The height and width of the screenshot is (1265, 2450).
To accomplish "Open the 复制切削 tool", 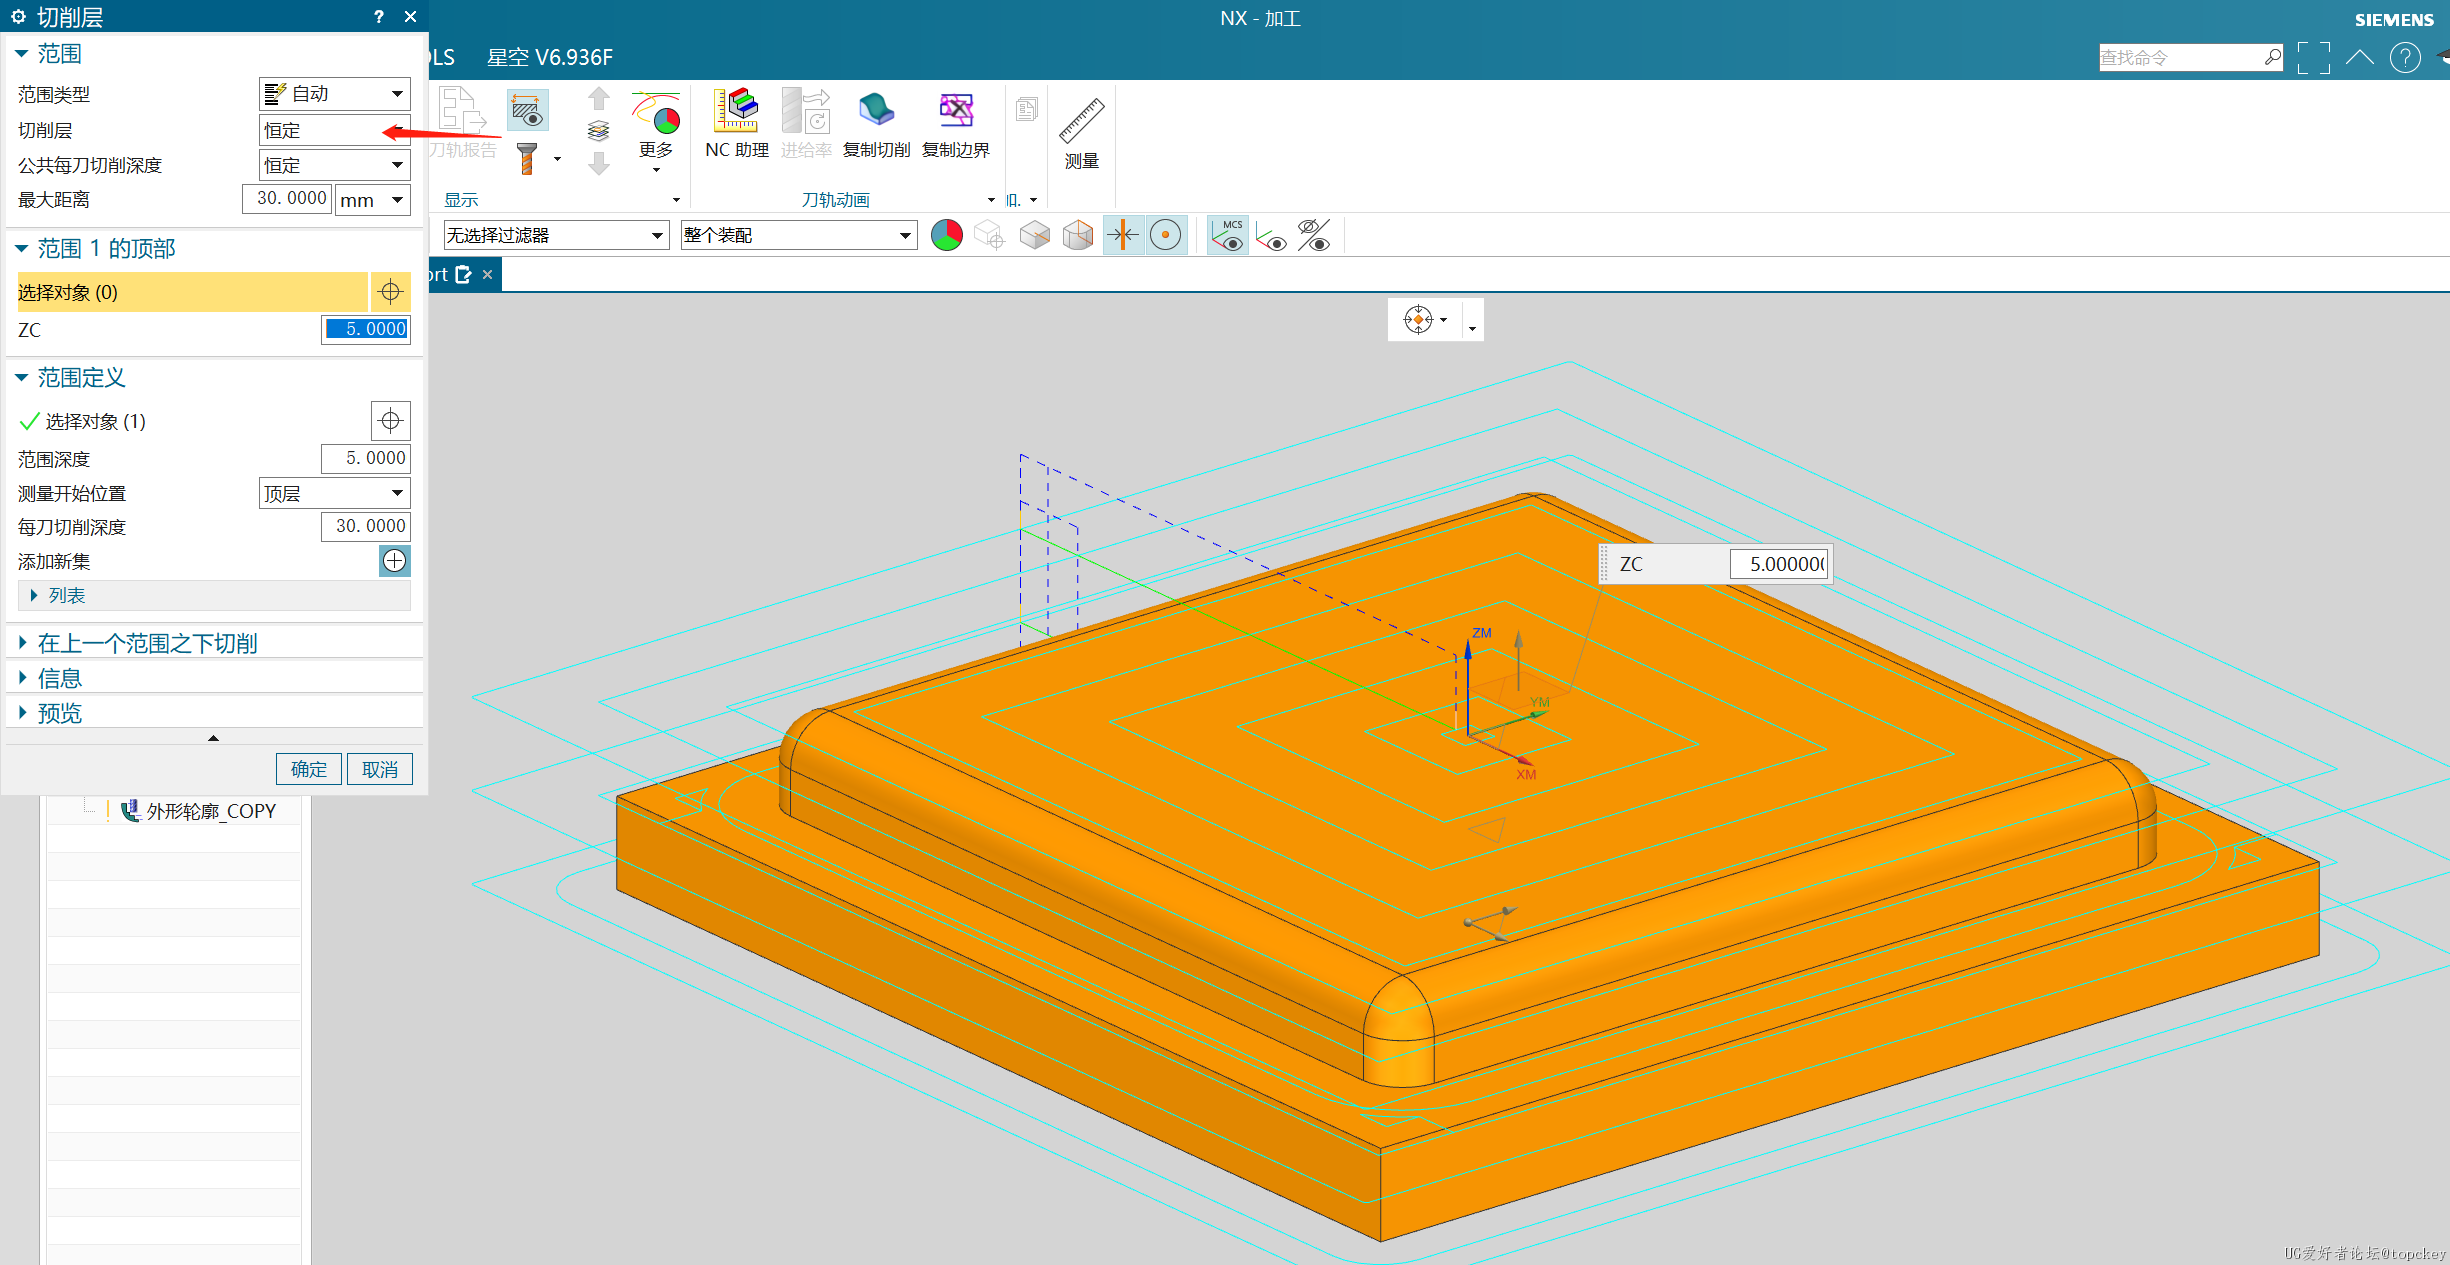I will pyautogui.click(x=876, y=110).
